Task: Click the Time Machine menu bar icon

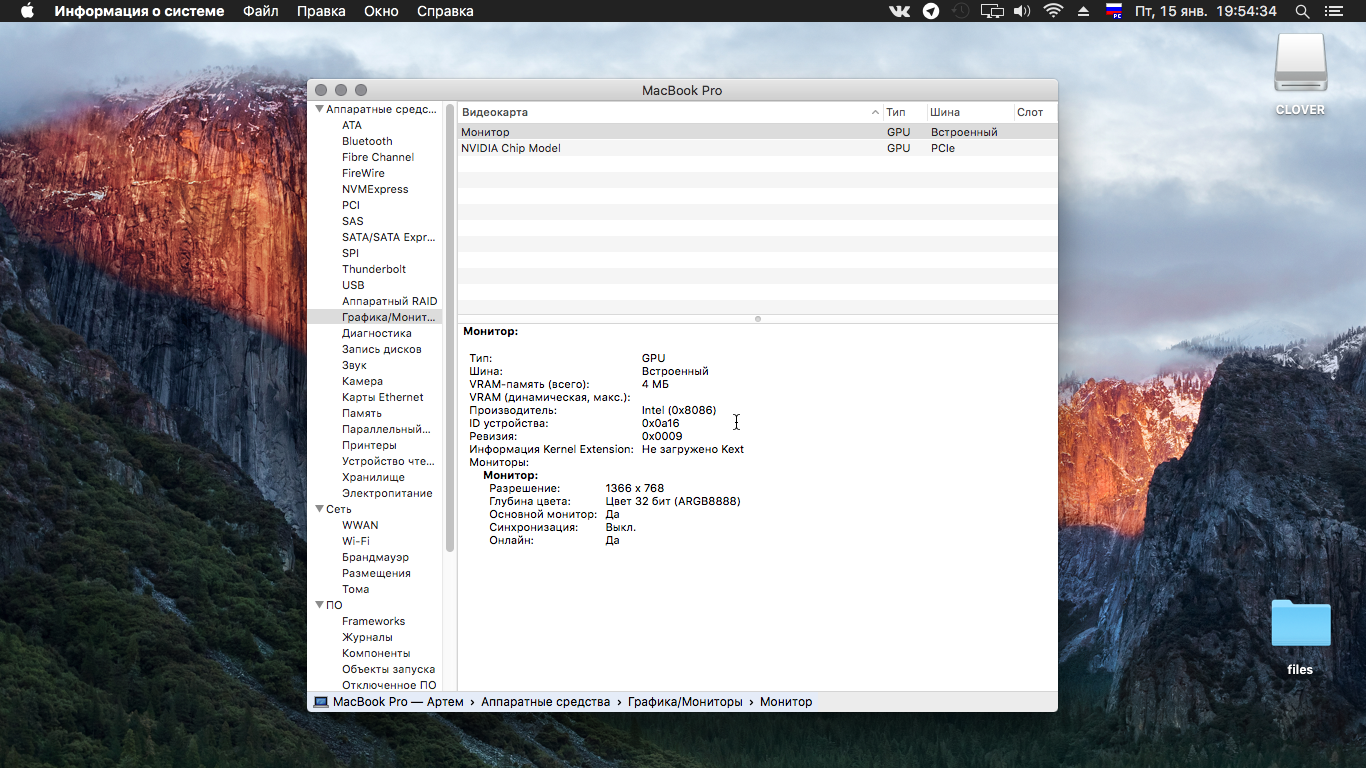Action: 961,11
